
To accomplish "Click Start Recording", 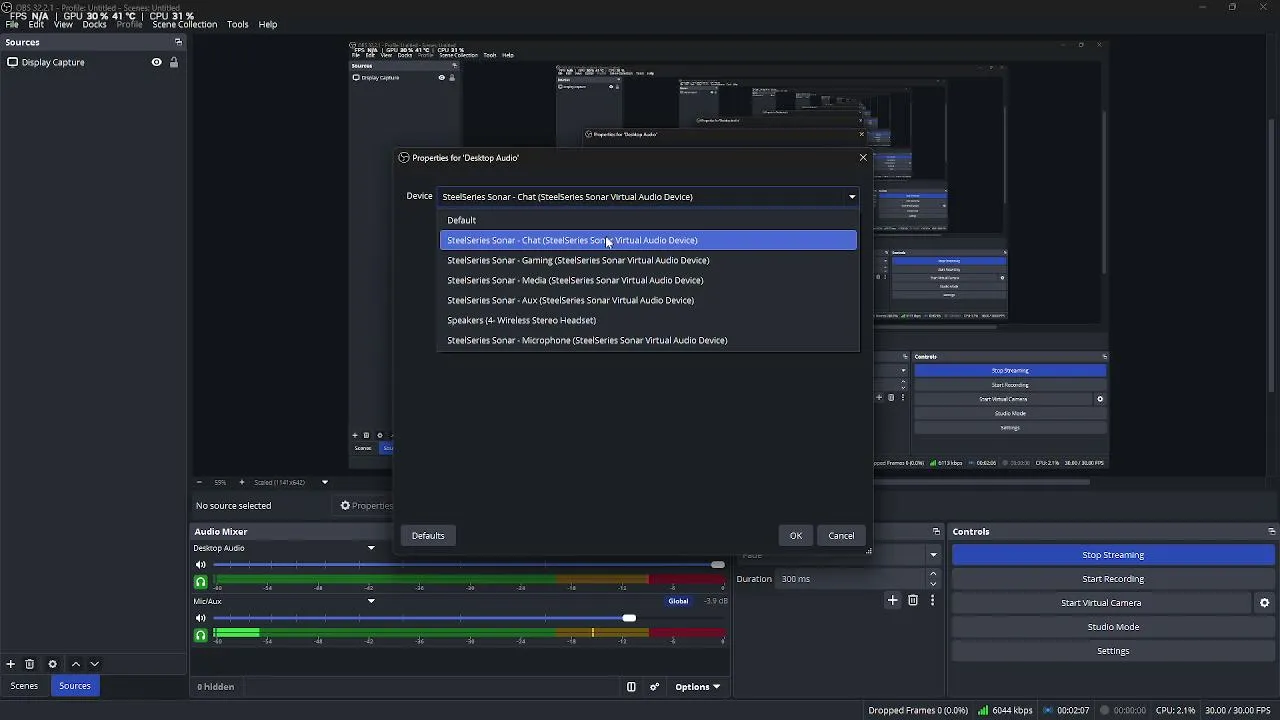I will (1113, 579).
